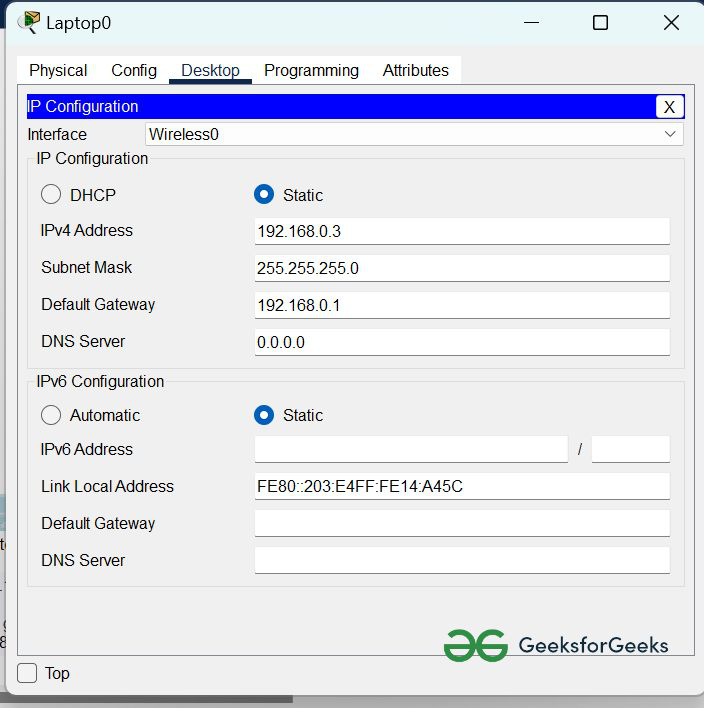704x708 pixels.
Task: Click the IPv4 Address field
Action: click(x=461, y=231)
